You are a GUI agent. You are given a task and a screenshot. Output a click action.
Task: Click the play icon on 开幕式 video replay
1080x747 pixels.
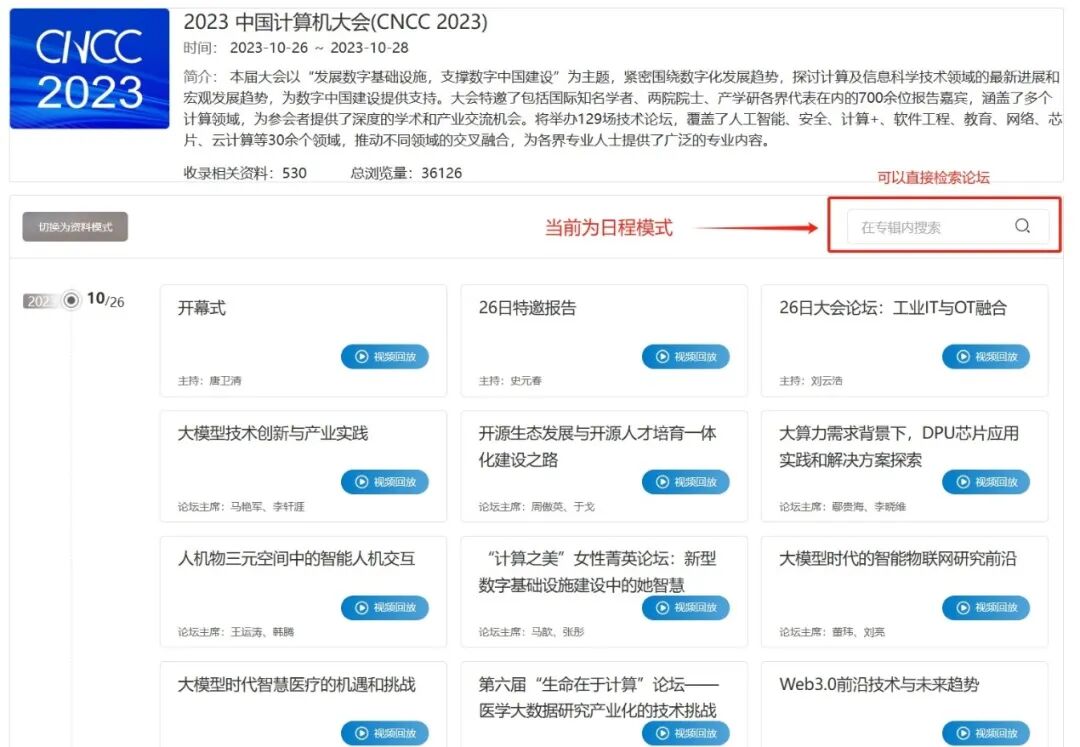click(361, 356)
